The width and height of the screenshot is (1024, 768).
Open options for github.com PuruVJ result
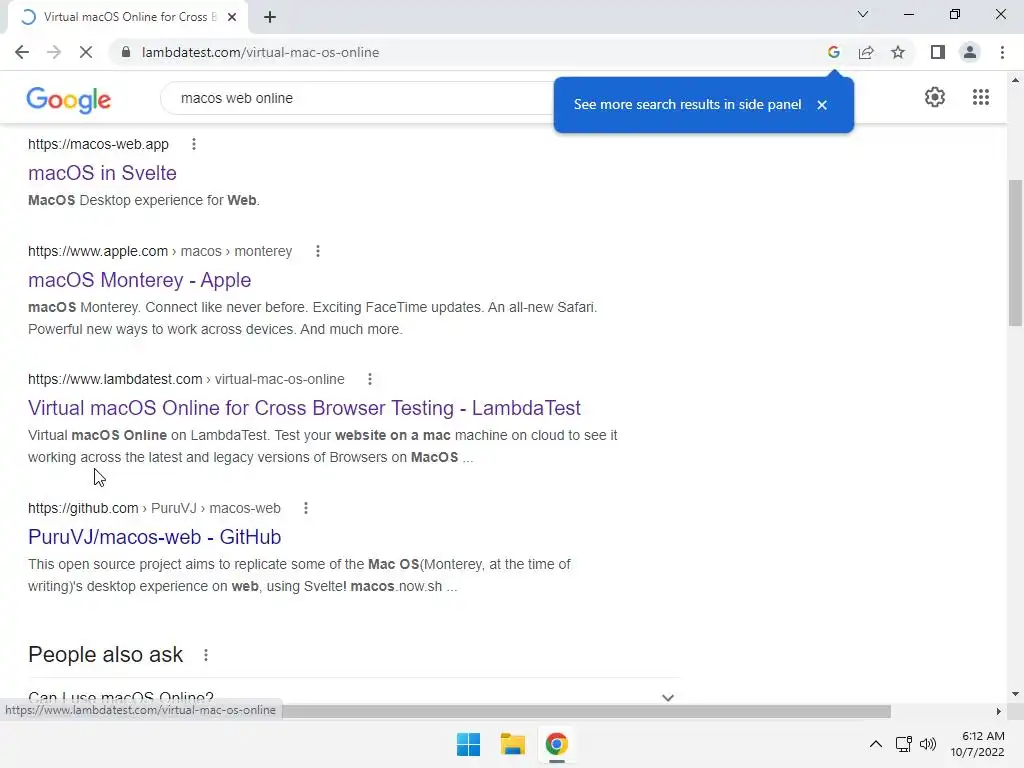(x=306, y=508)
